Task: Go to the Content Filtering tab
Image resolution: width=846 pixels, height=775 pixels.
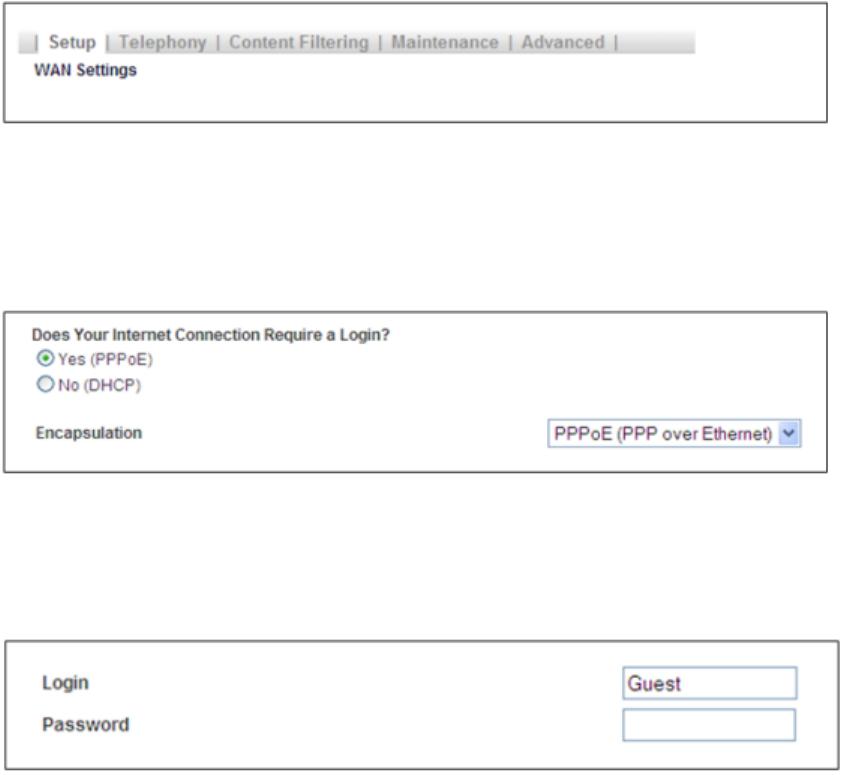Action: coord(298,43)
